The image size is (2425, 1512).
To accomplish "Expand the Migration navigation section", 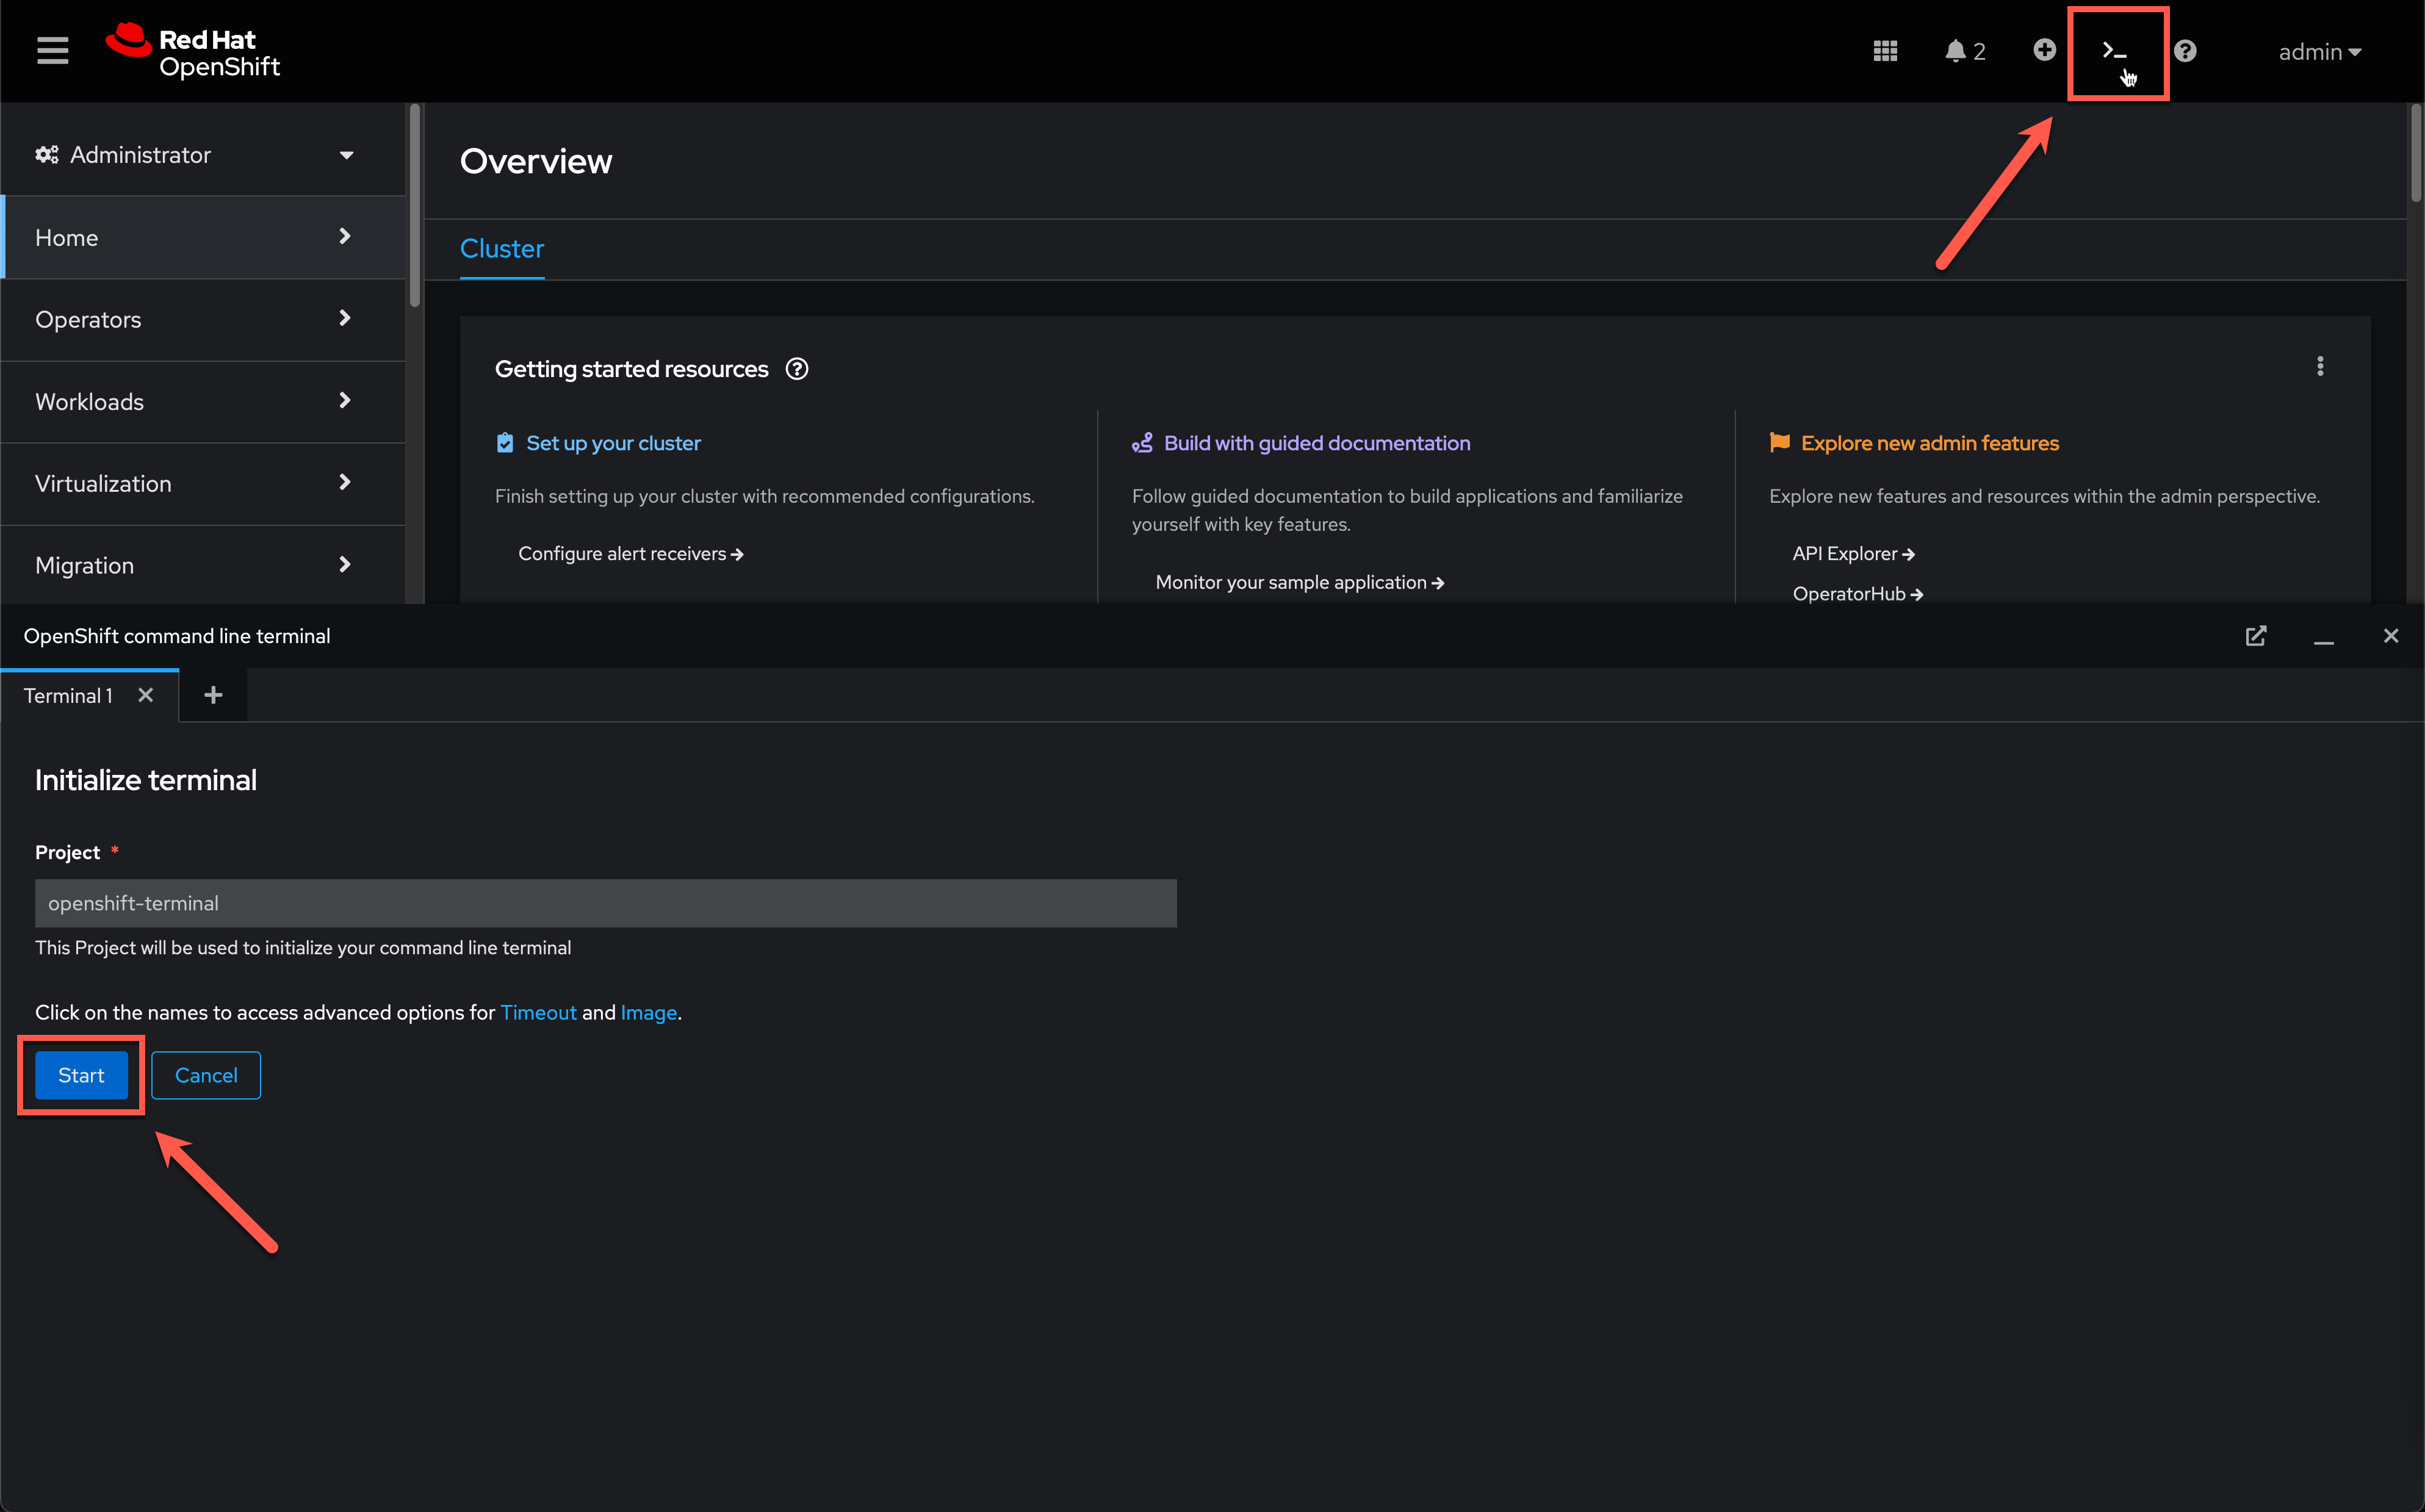I will point(203,565).
